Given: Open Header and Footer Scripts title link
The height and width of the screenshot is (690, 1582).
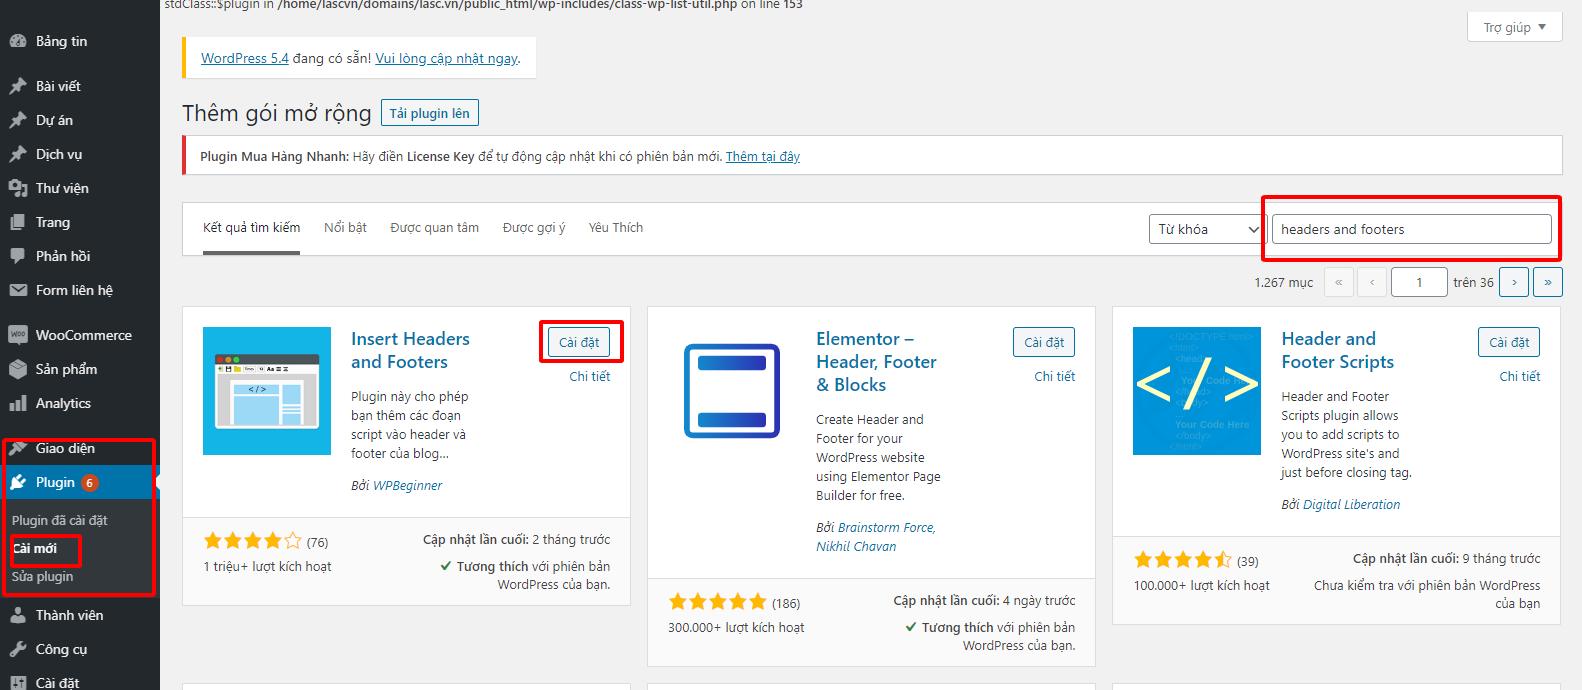Looking at the screenshot, I should 1337,350.
